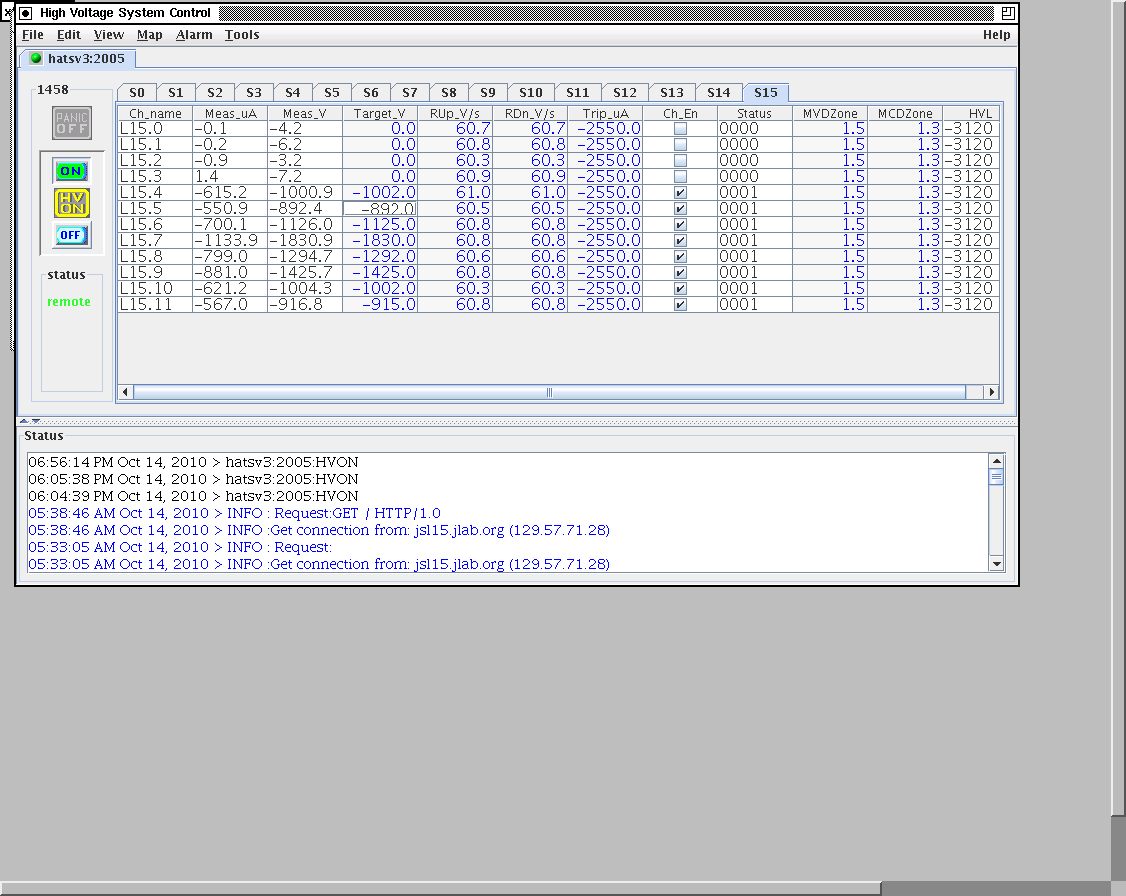Viewport: 1126px width, 896px height.
Task: Click the status log scrollbar thumb
Action: click(x=996, y=477)
